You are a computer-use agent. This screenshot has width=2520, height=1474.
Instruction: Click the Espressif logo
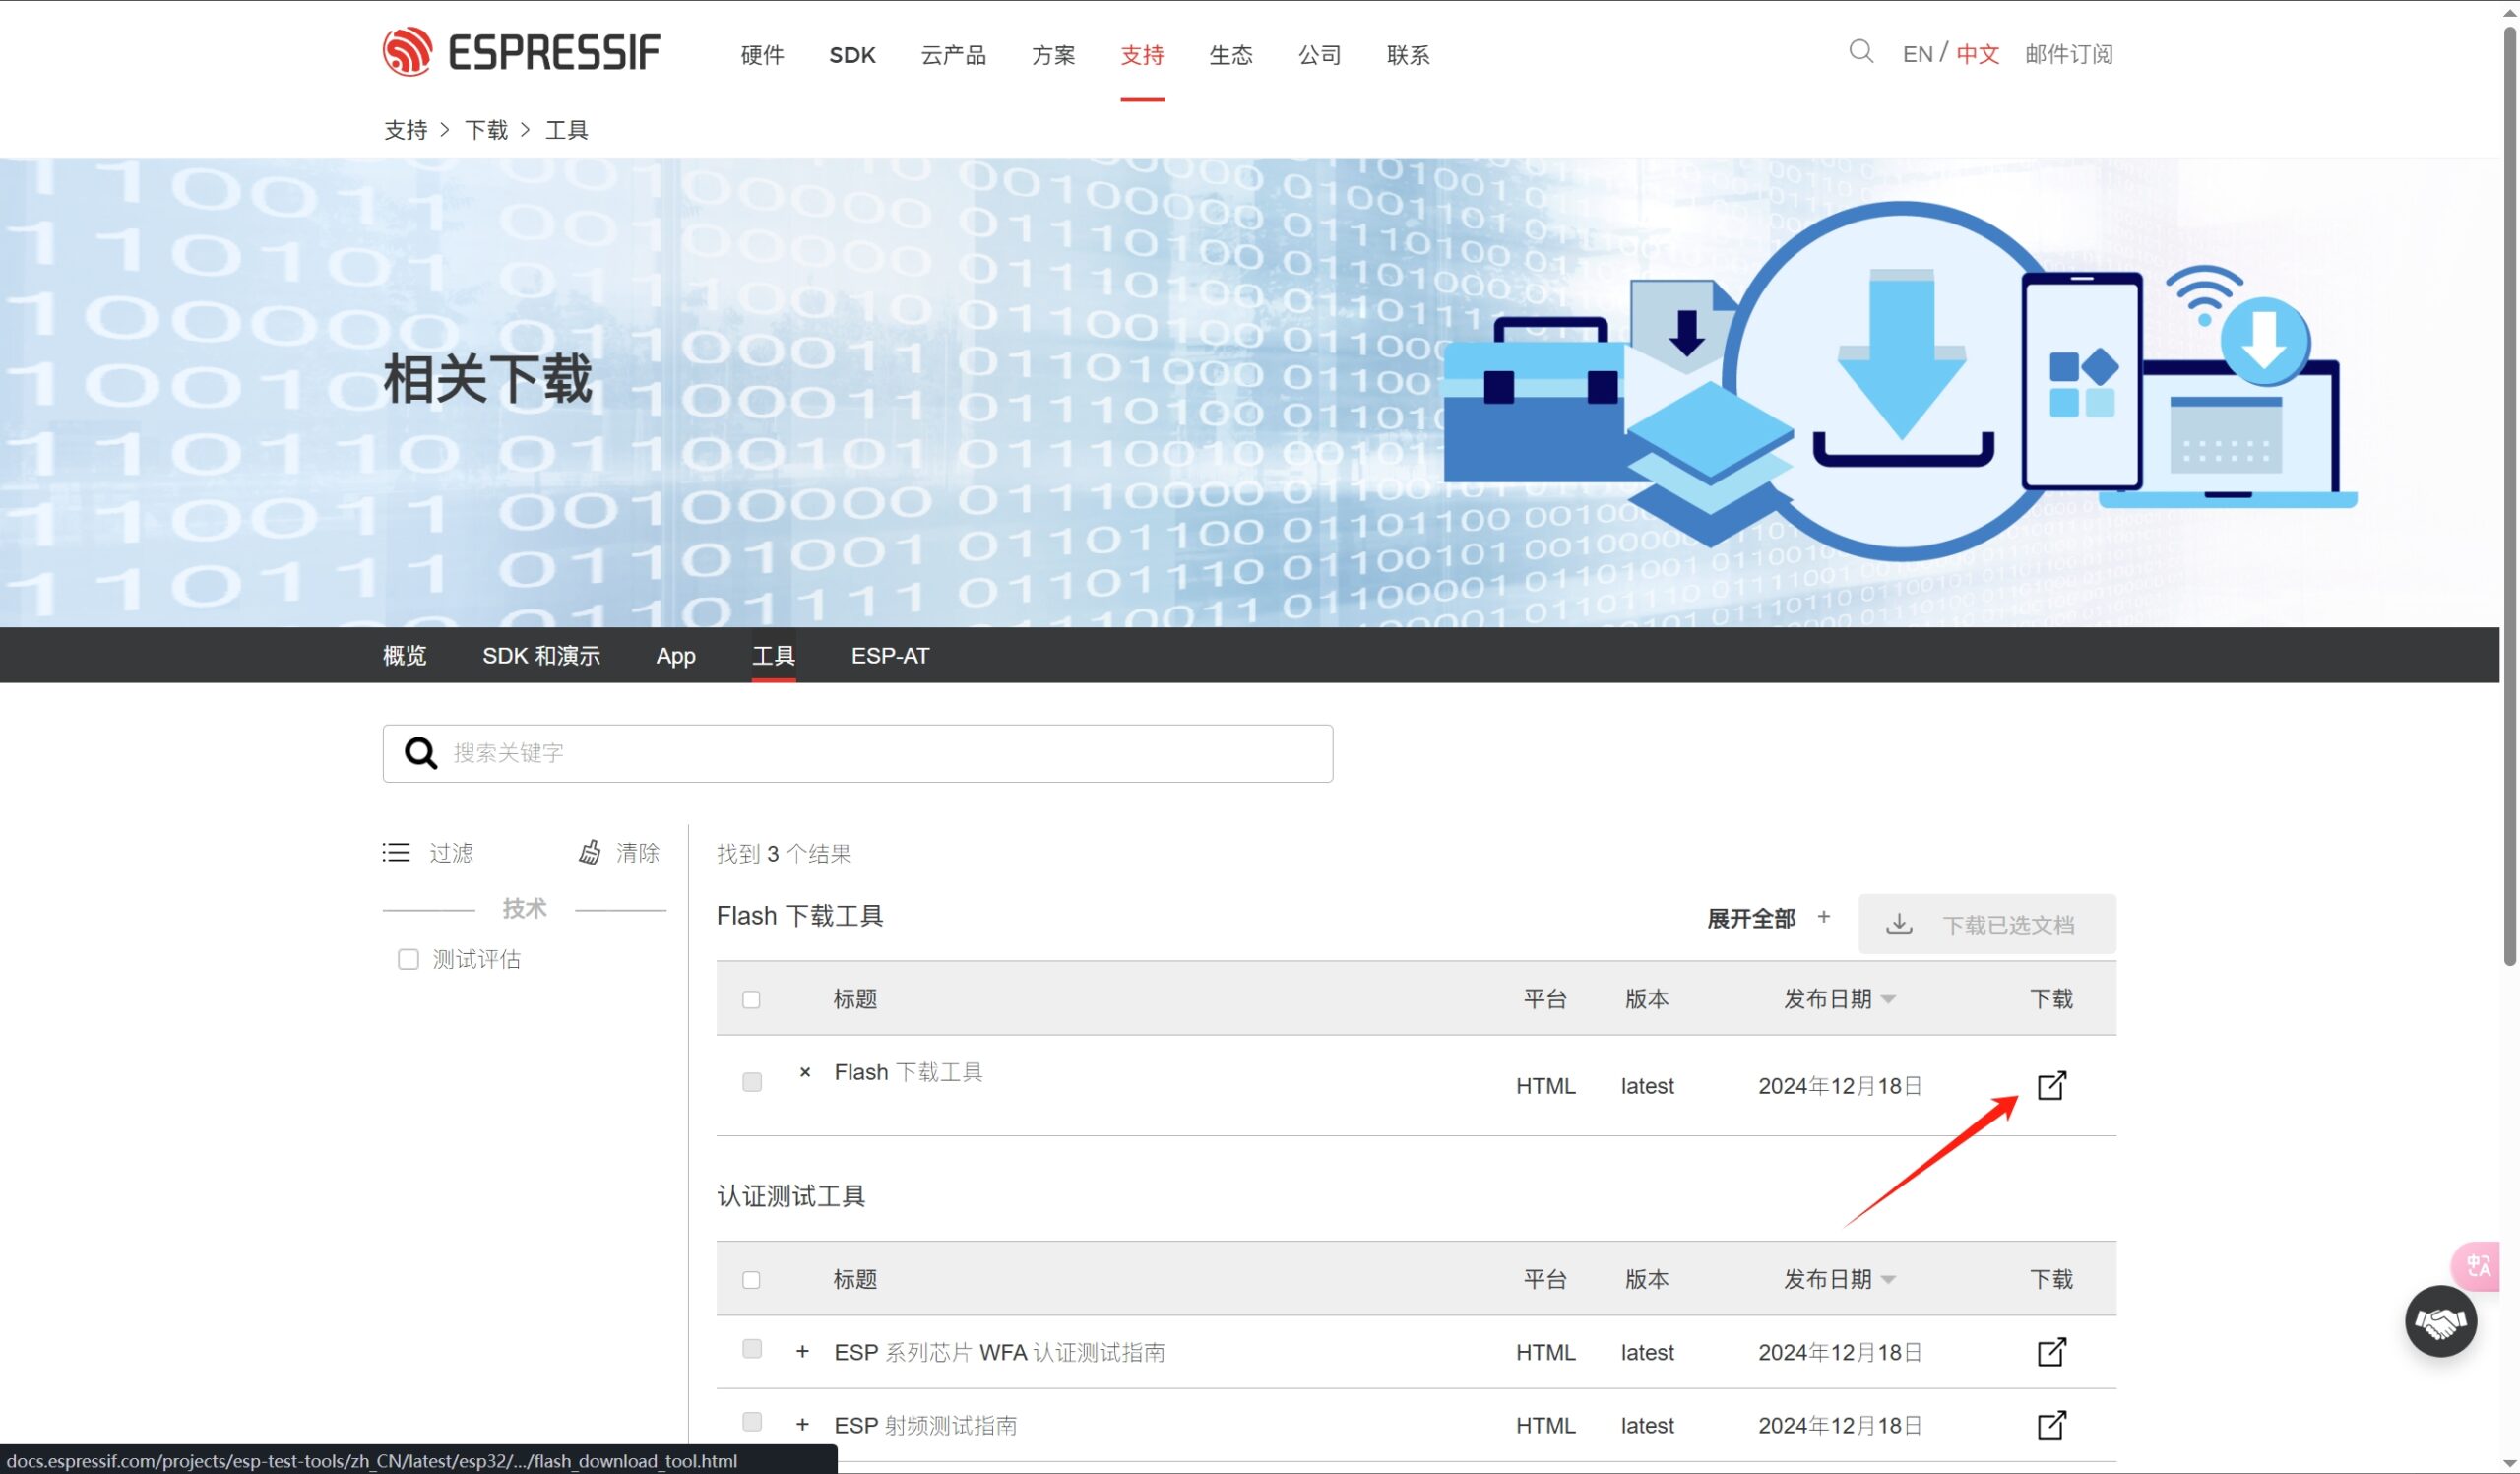point(521,52)
